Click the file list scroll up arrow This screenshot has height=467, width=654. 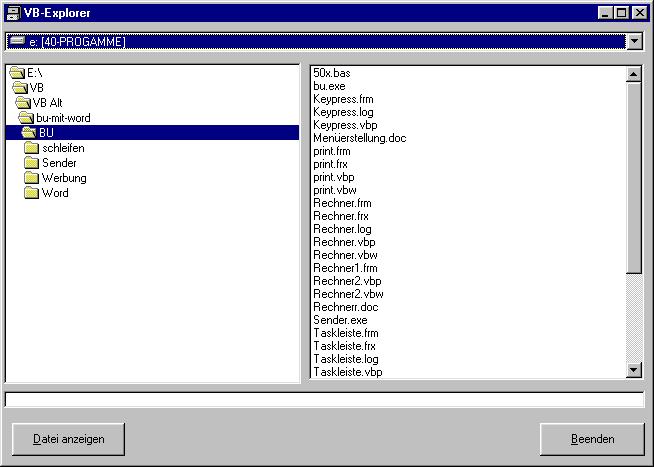tap(633, 74)
